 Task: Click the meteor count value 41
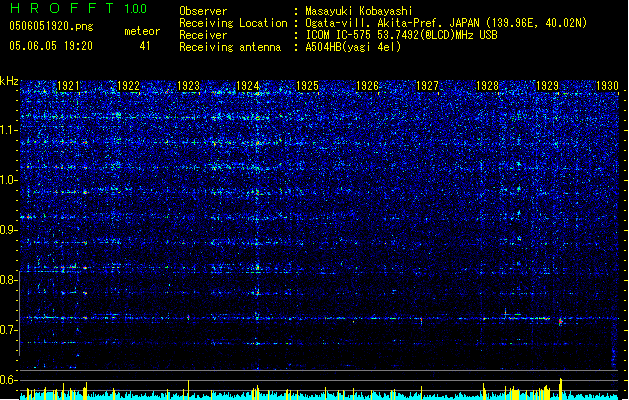[145, 46]
